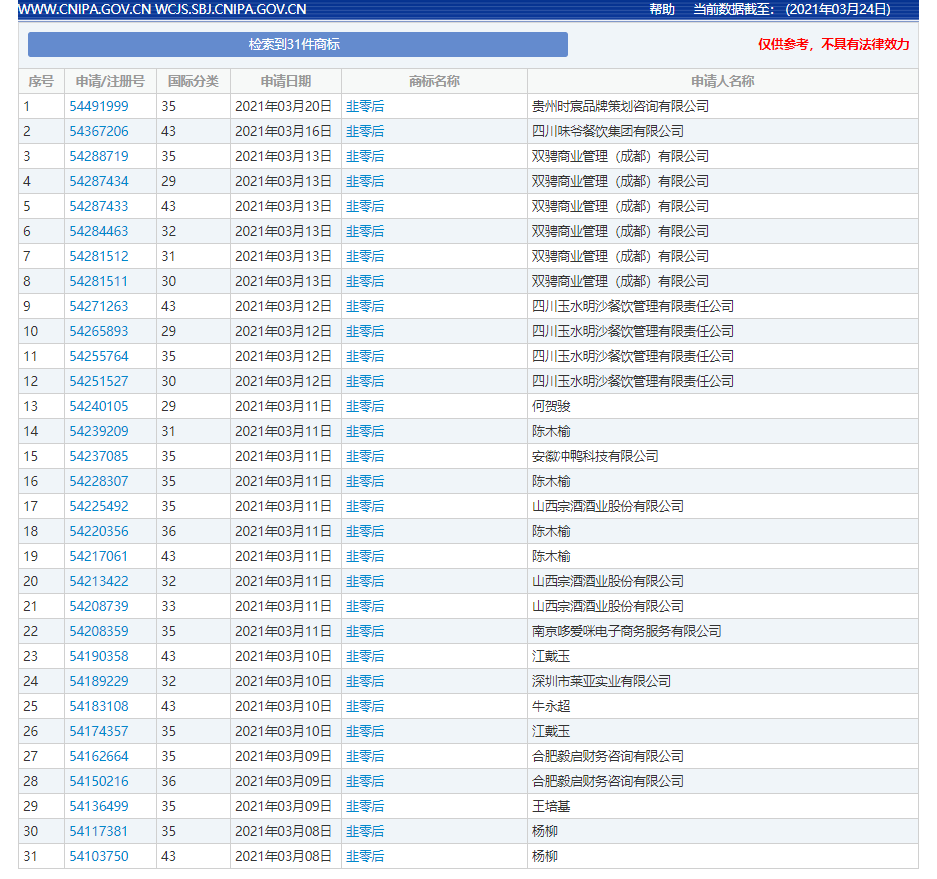Open registration number 54225492
937x879 pixels.
(x=99, y=507)
